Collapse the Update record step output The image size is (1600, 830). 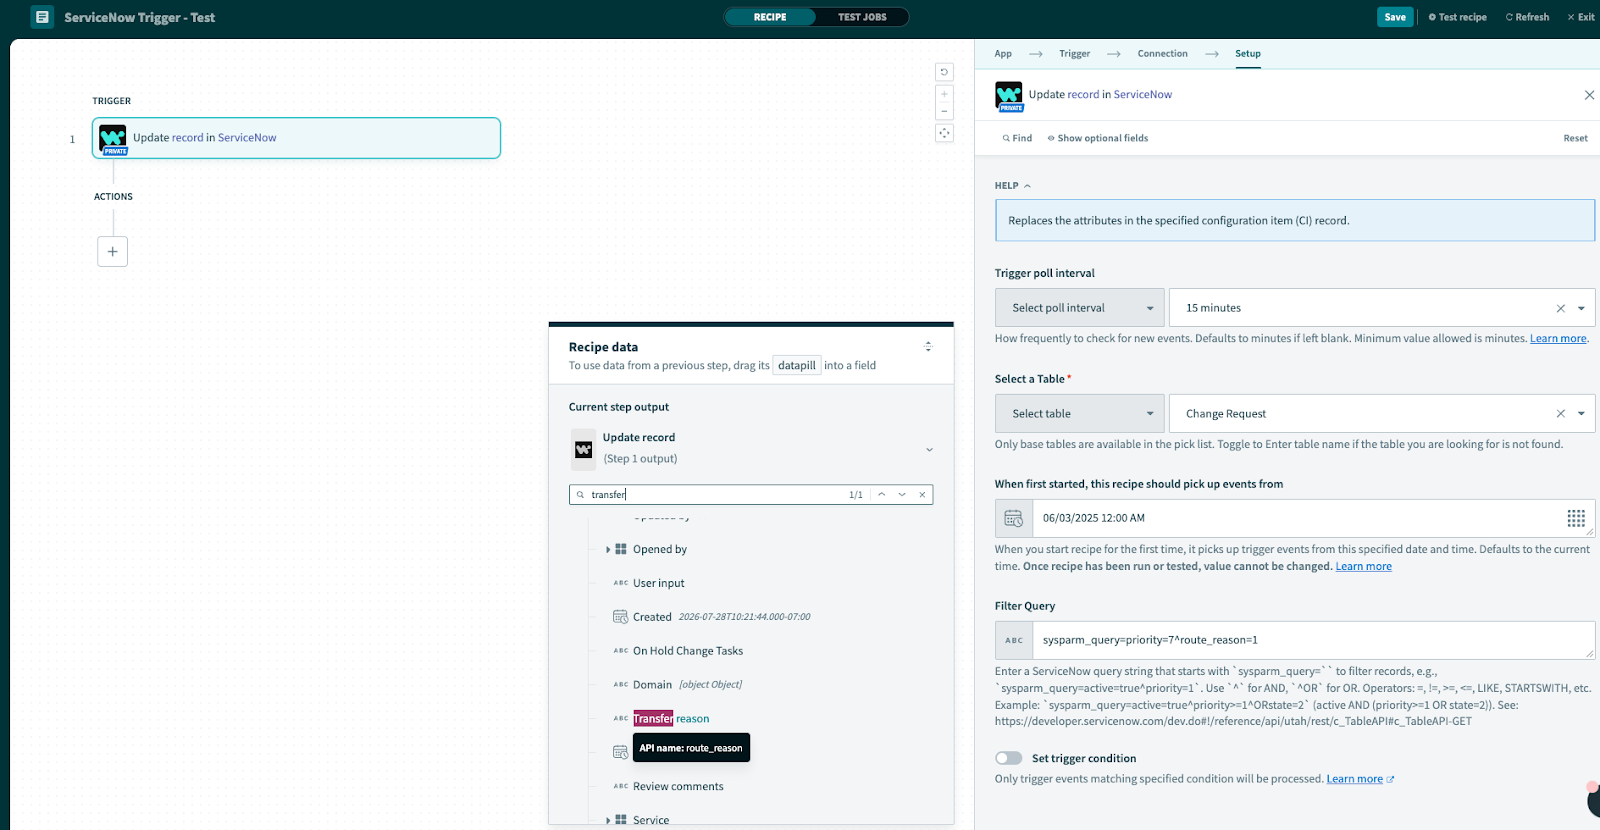(x=929, y=449)
